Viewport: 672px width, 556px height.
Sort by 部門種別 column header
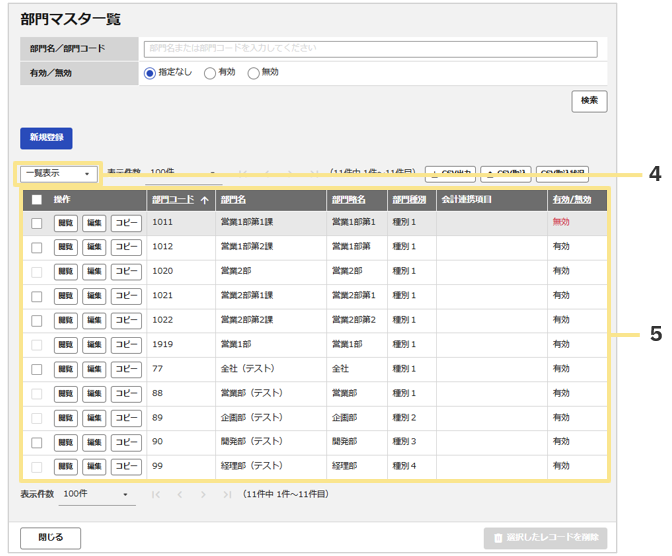click(x=409, y=200)
